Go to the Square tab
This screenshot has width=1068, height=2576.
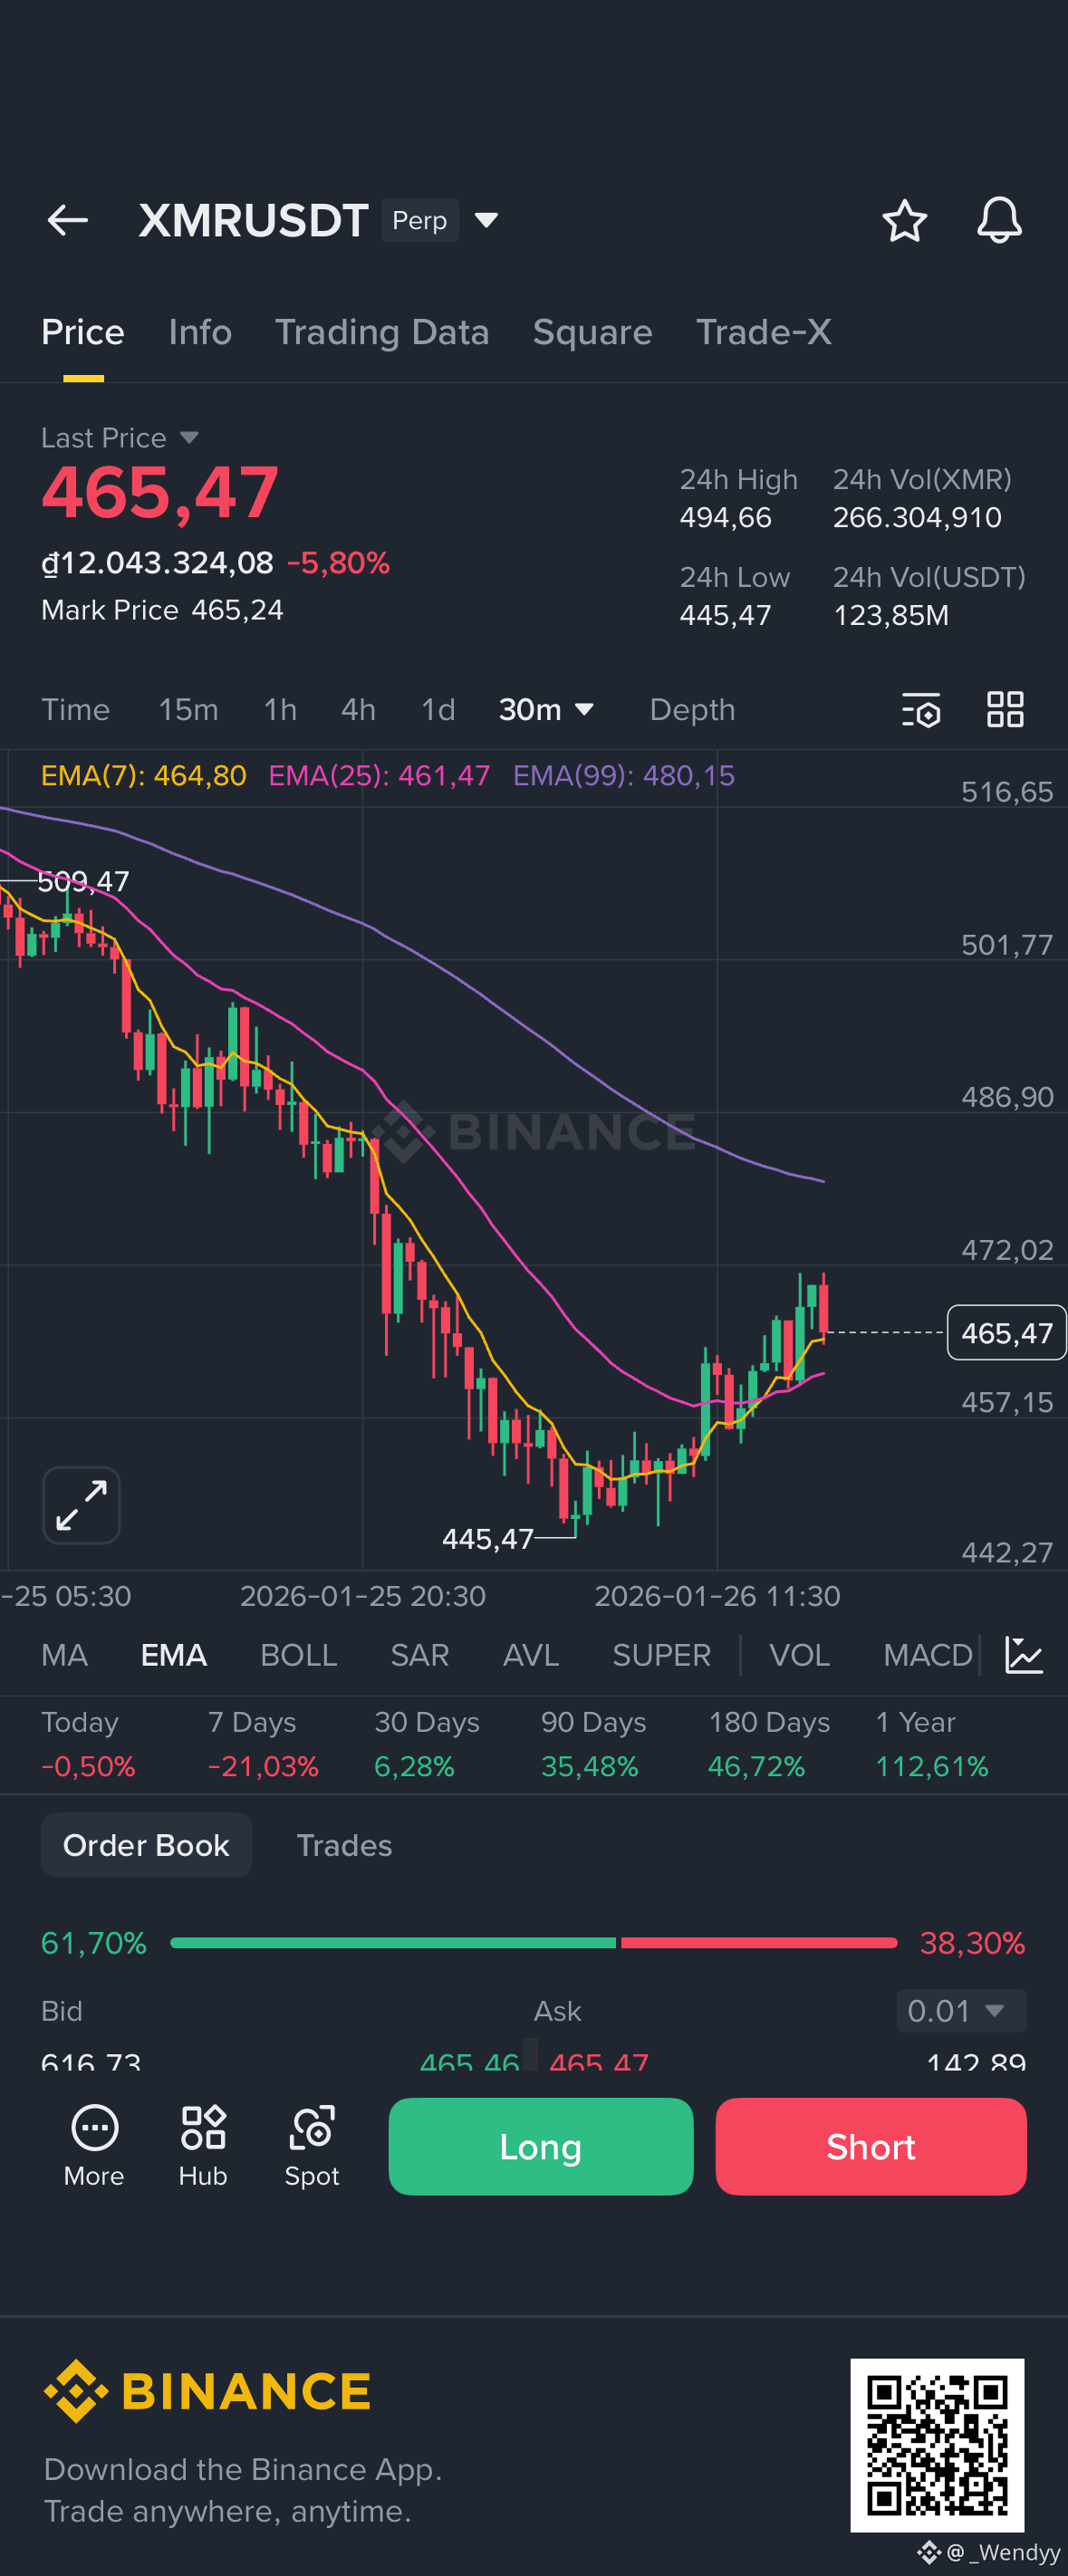pyautogui.click(x=592, y=332)
